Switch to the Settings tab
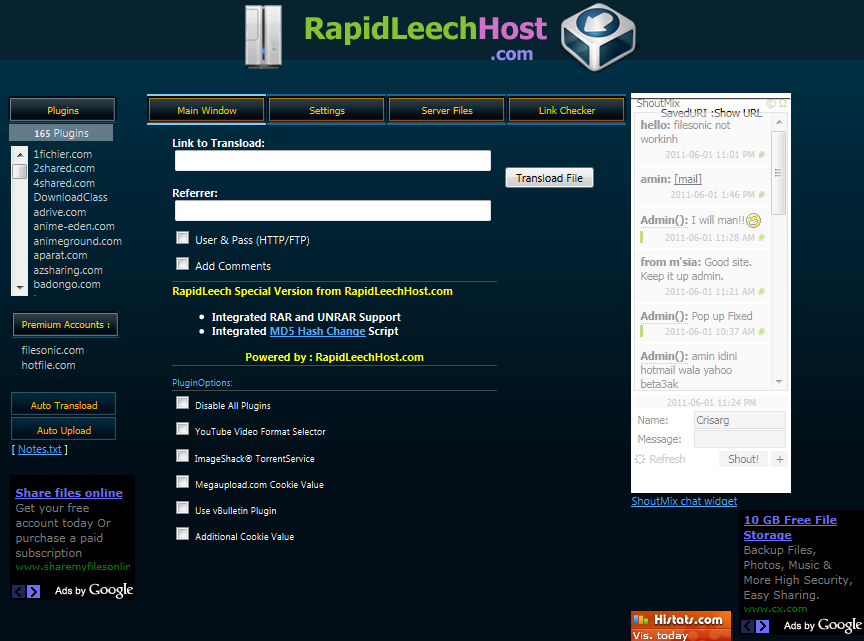This screenshot has height=641, width=864. 326,111
